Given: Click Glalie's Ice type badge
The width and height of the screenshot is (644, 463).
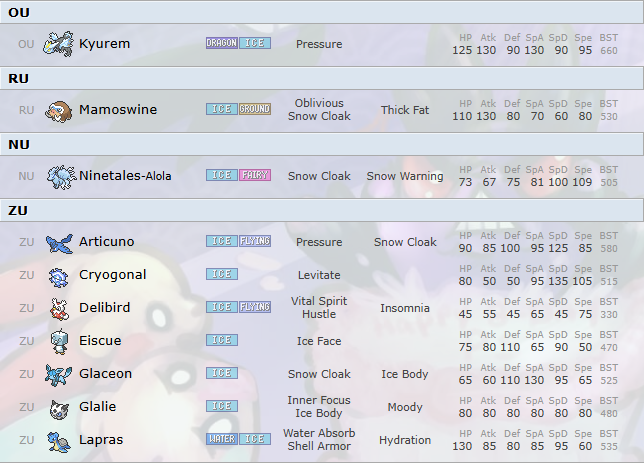Looking at the screenshot, I should [222, 406].
